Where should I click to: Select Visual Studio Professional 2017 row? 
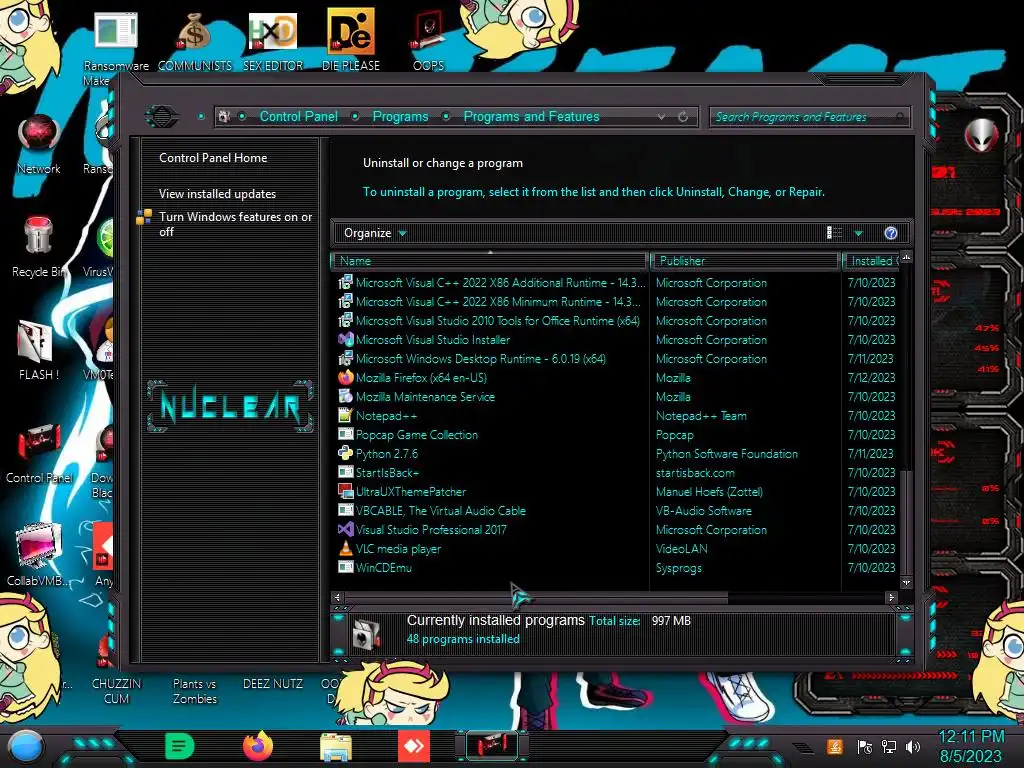tap(616, 530)
